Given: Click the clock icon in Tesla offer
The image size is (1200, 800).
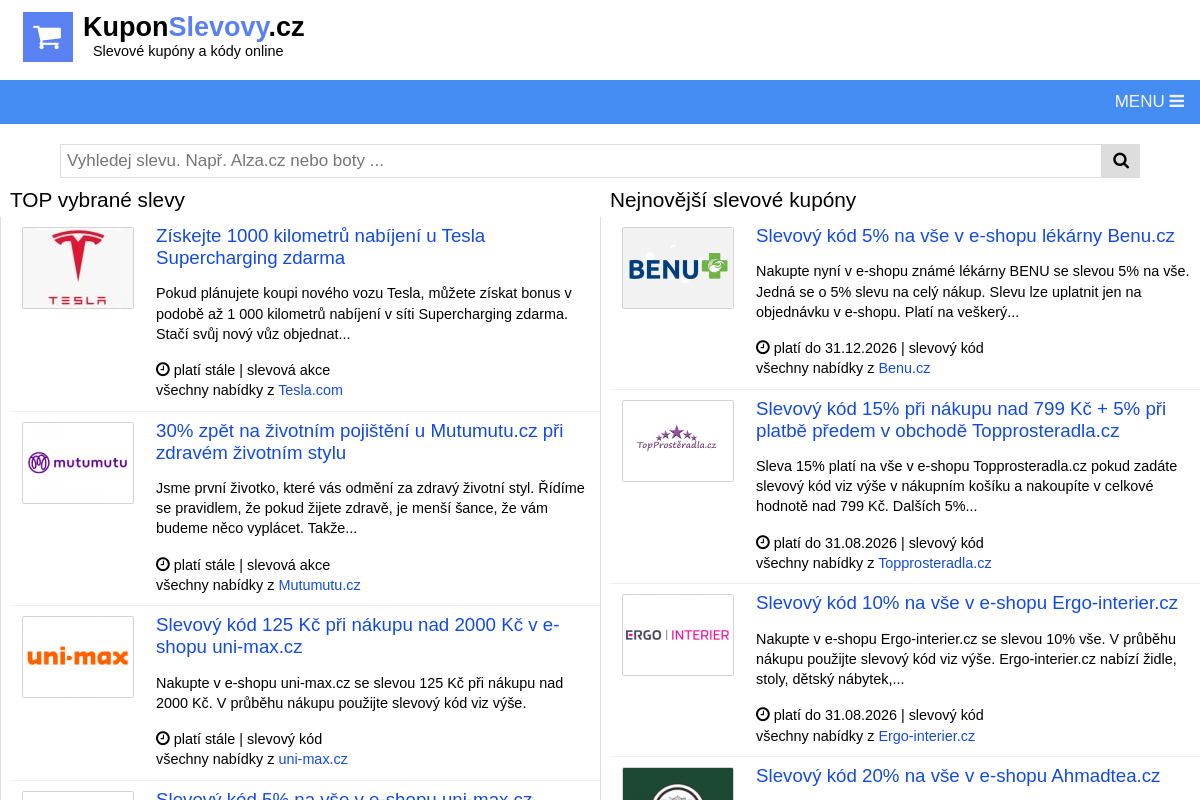Looking at the screenshot, I should [163, 369].
